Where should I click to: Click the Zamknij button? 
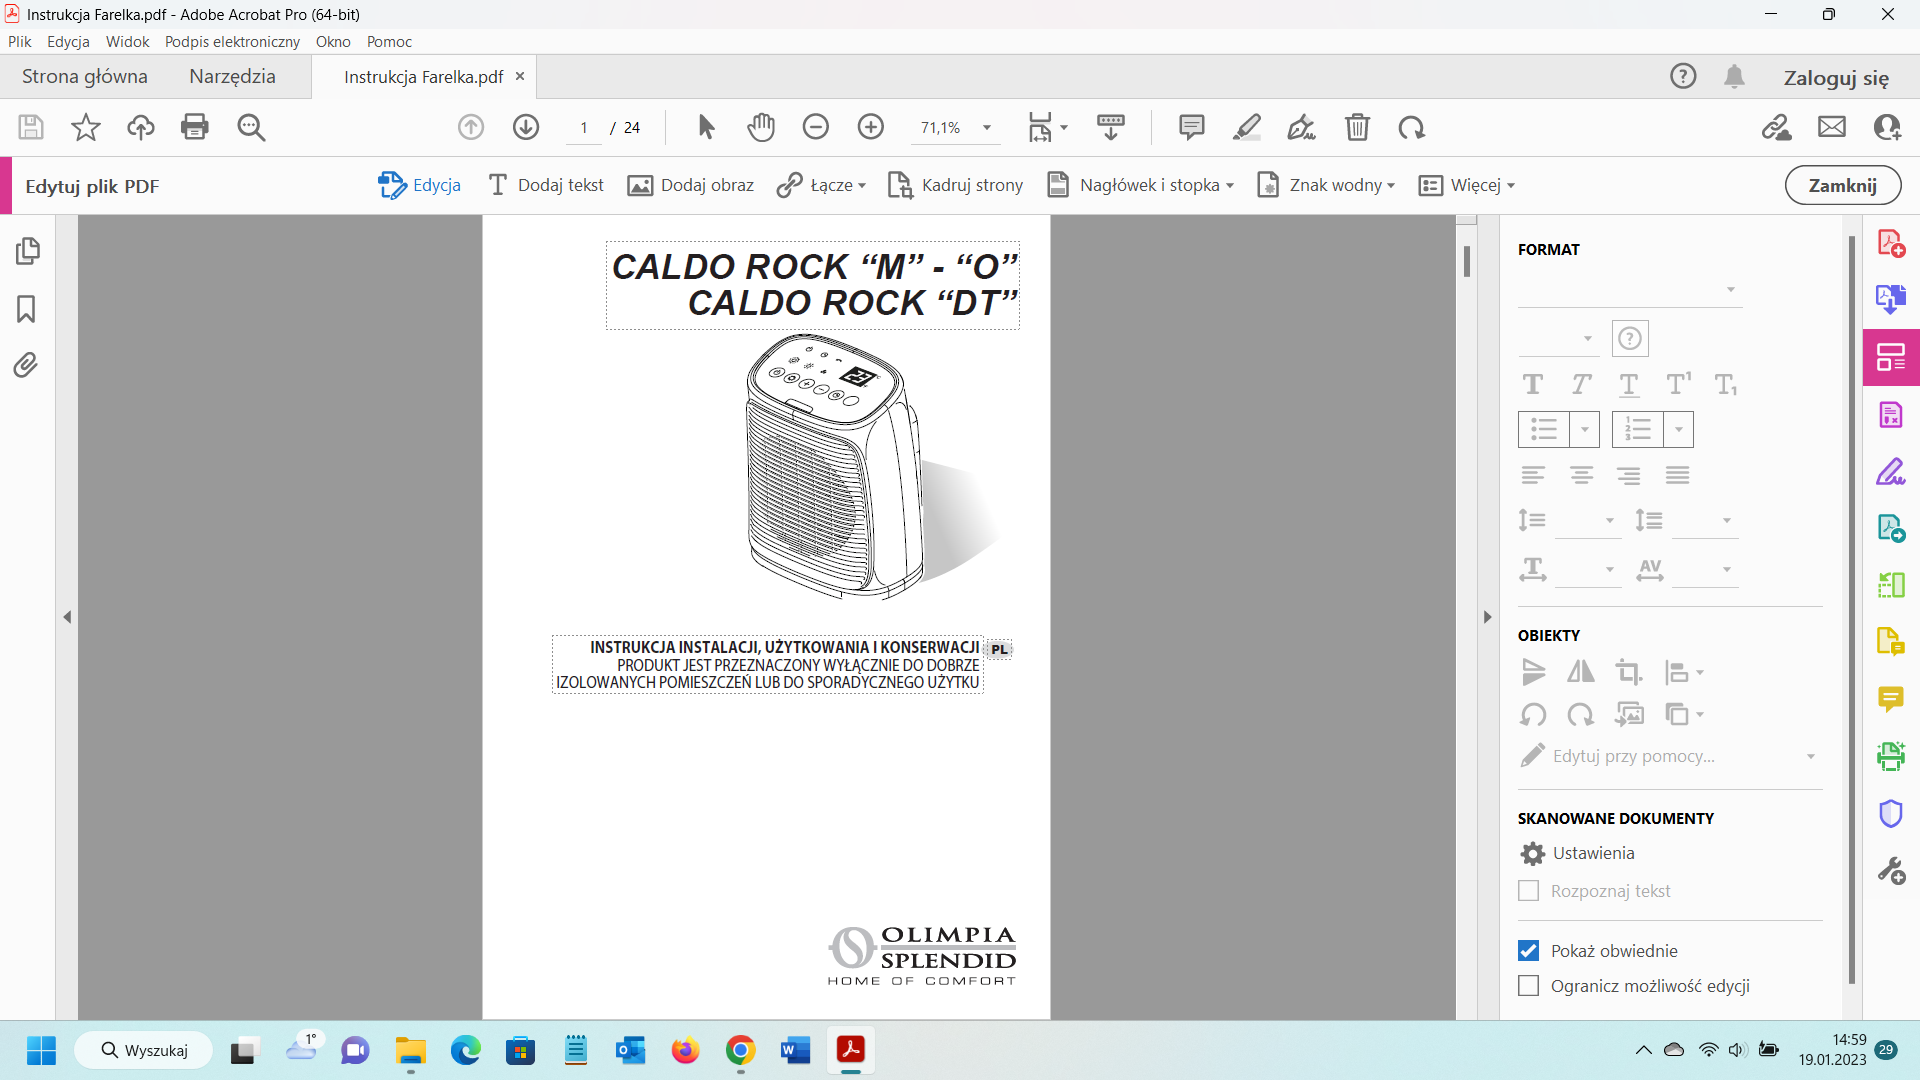click(x=1843, y=185)
